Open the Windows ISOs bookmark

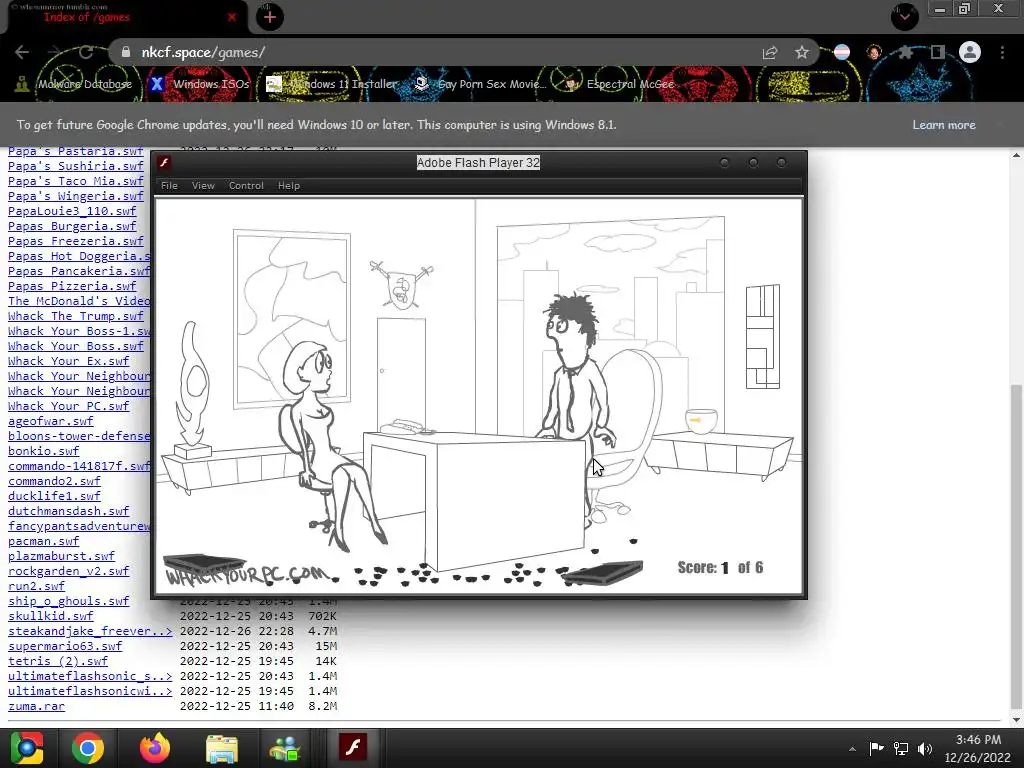coord(200,84)
